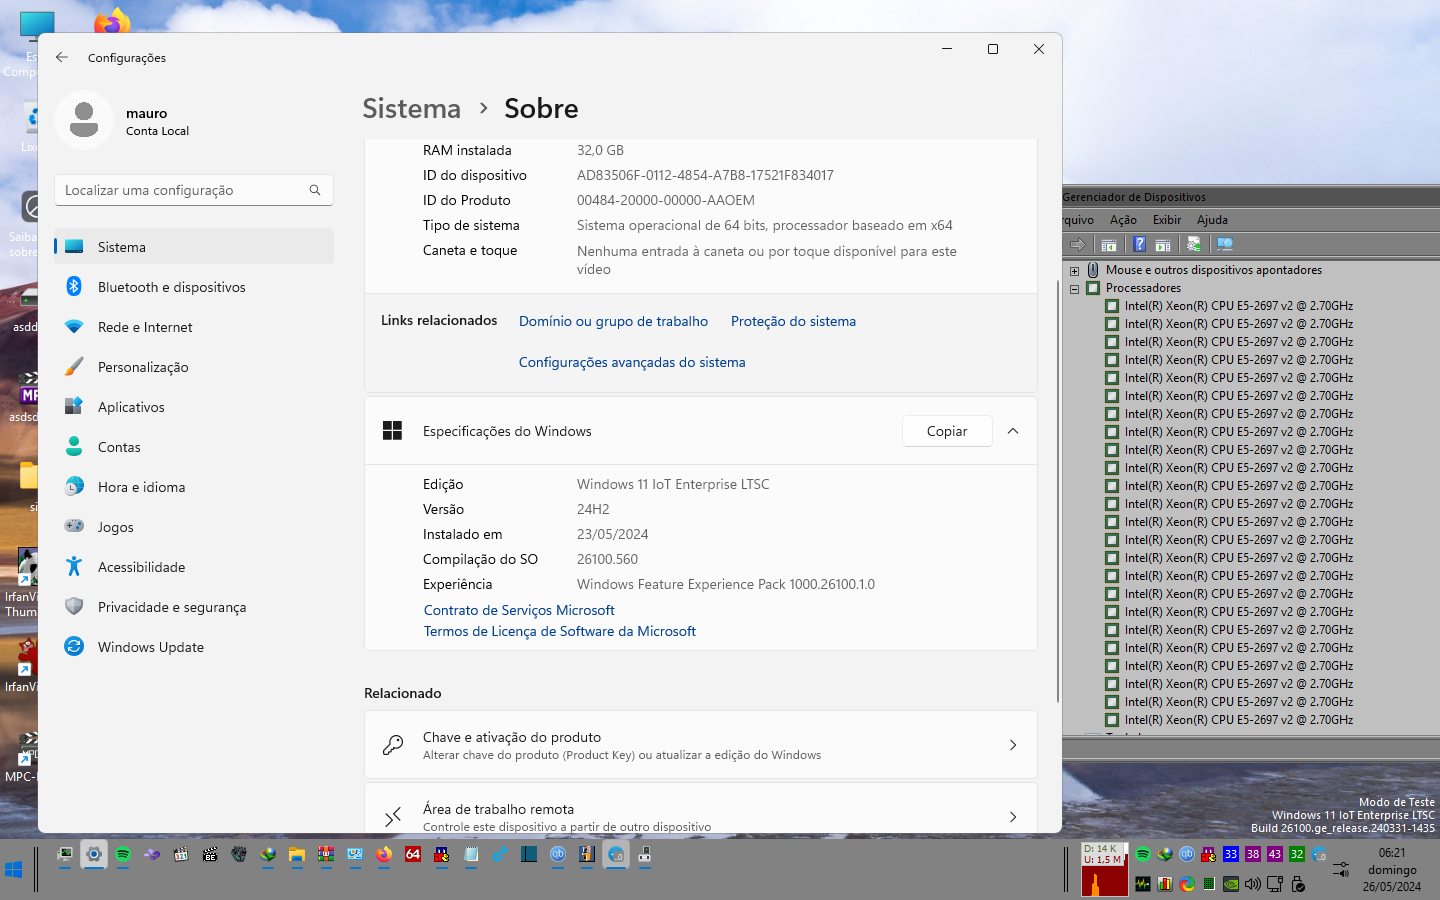Open Ação menu in Device Manager

tap(1123, 220)
